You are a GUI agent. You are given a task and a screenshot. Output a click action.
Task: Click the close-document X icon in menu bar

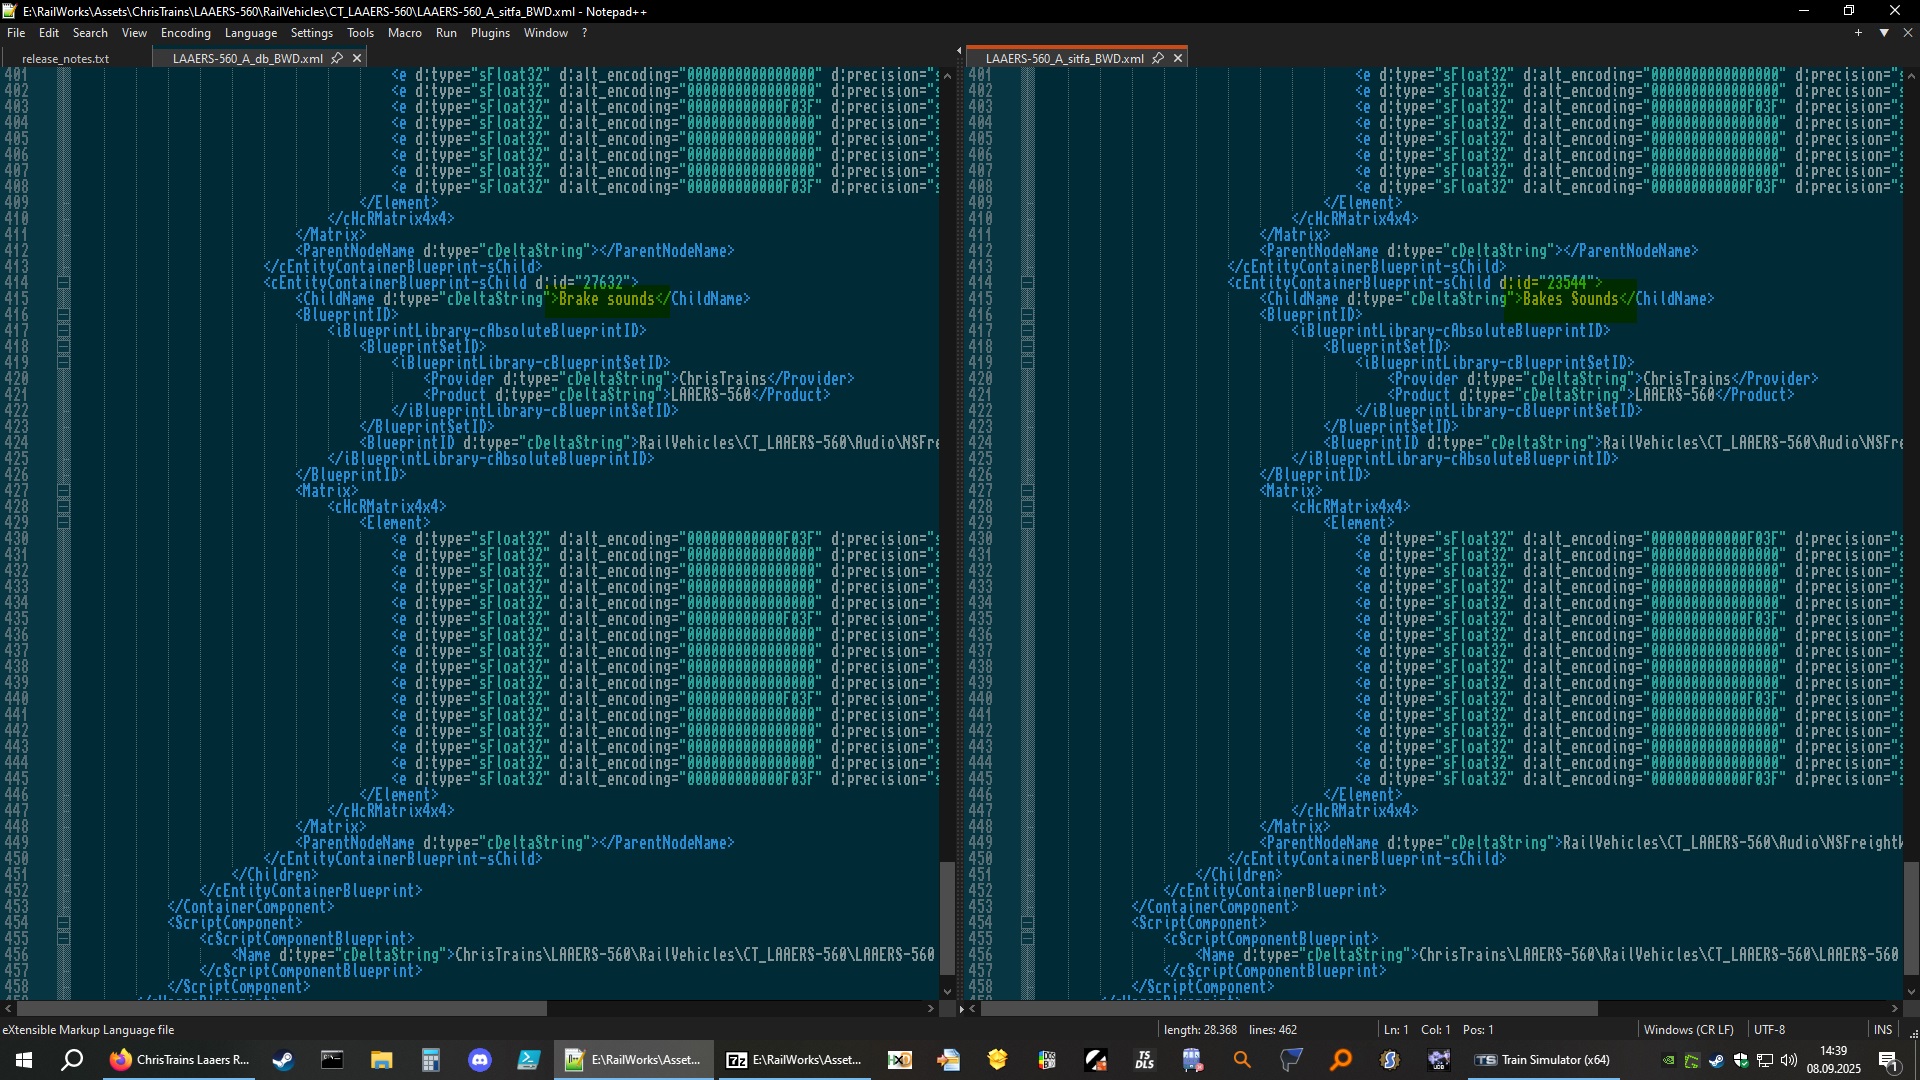(x=1908, y=33)
